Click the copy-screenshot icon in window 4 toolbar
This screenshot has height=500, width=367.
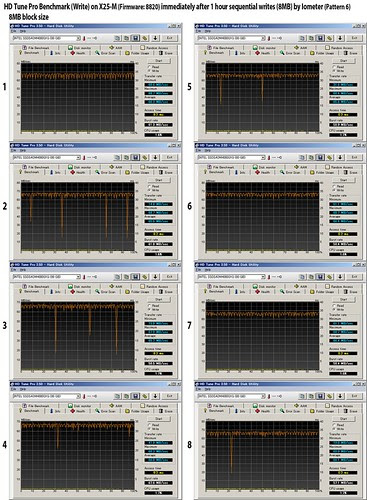(126, 396)
